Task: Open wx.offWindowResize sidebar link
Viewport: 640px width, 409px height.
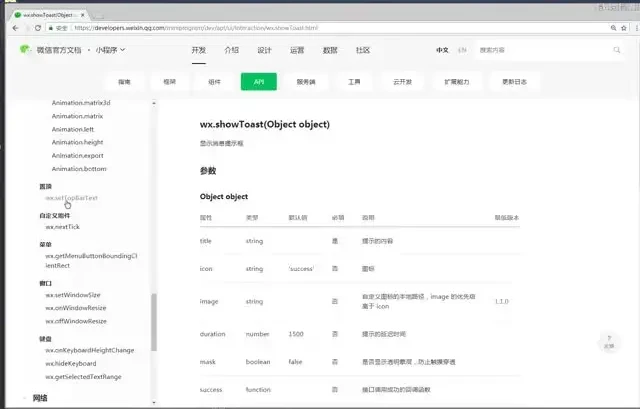Action: click(x=76, y=321)
